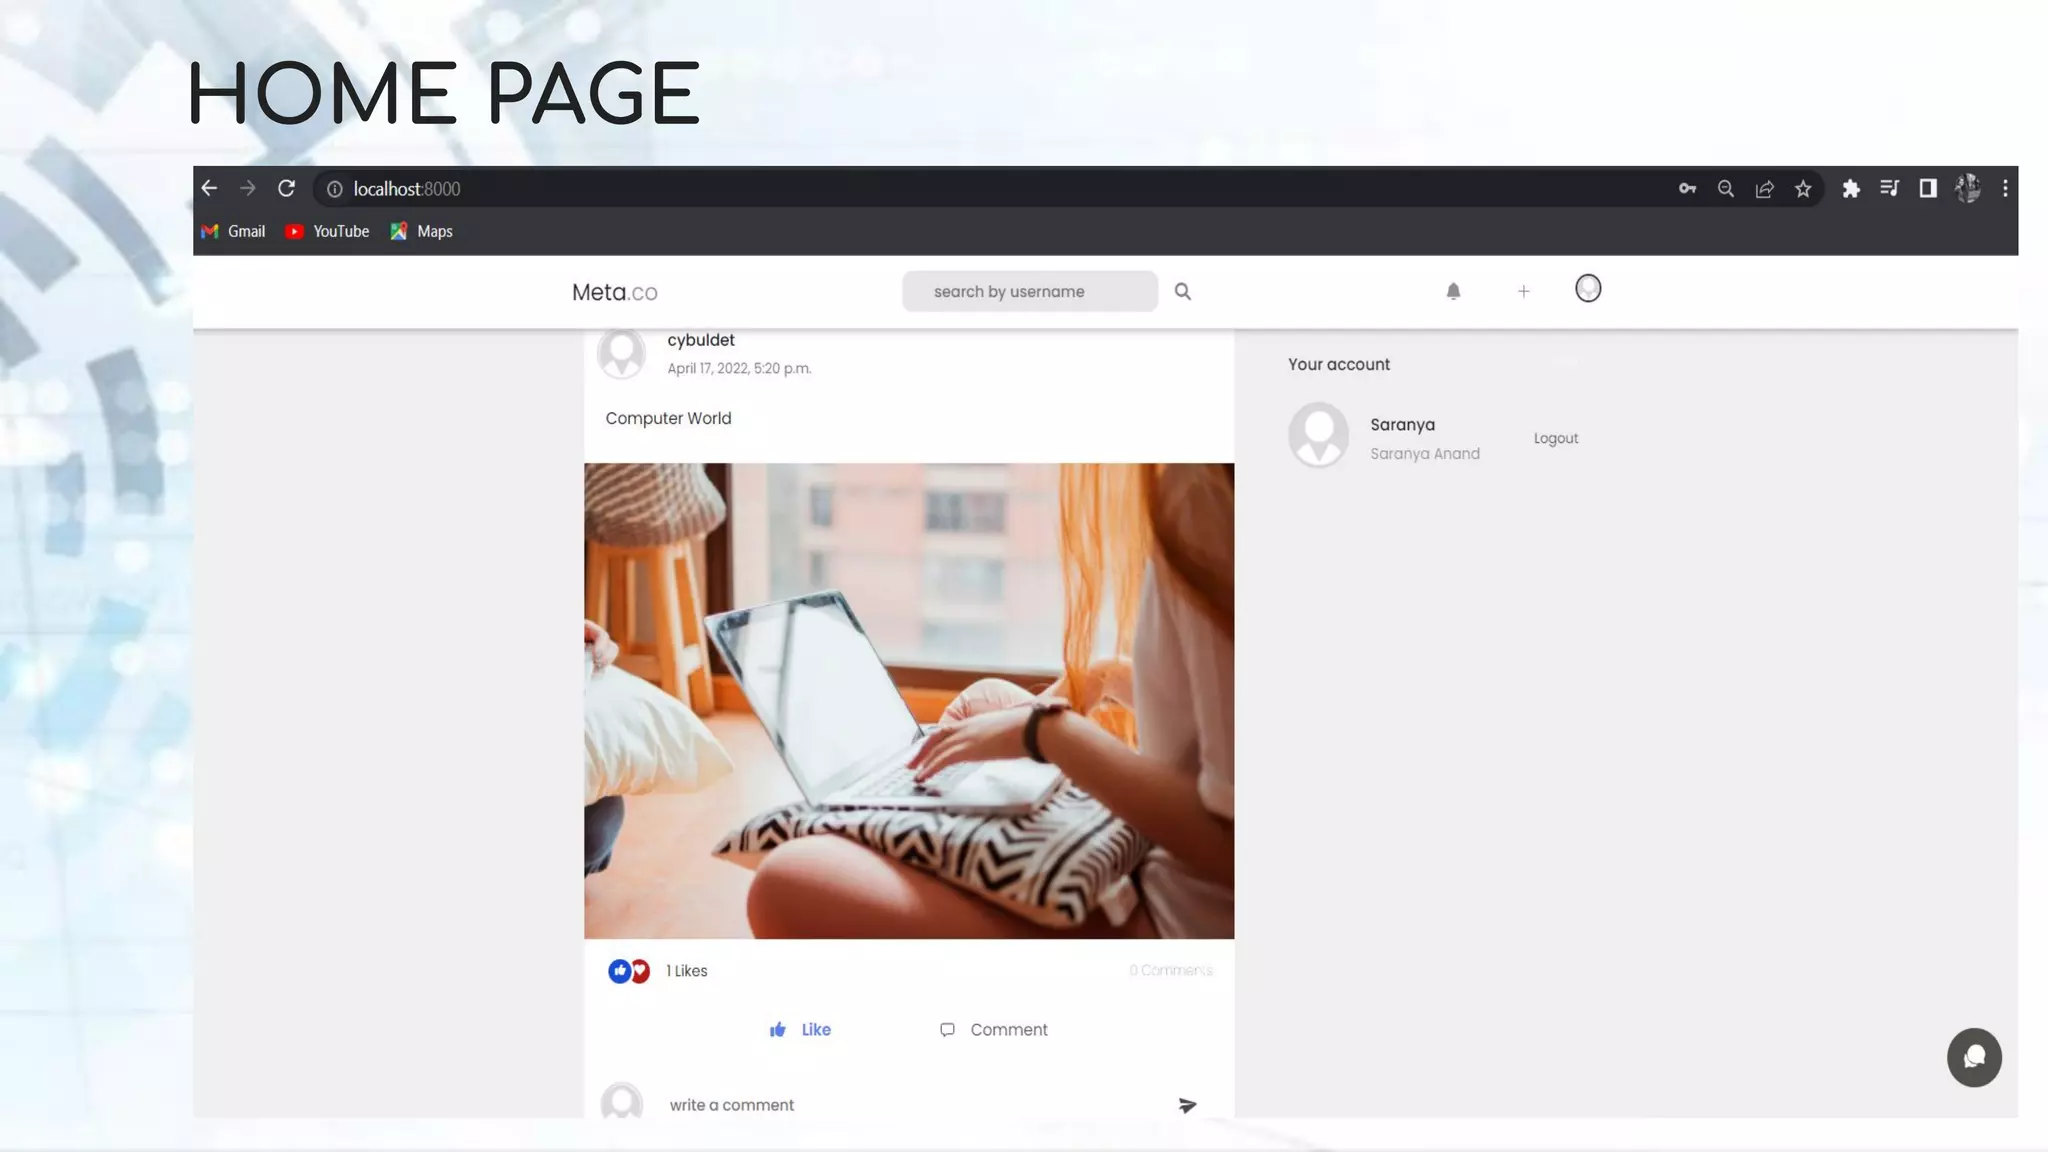Click the search by username field
The height and width of the screenshot is (1152, 2048).
(1029, 291)
